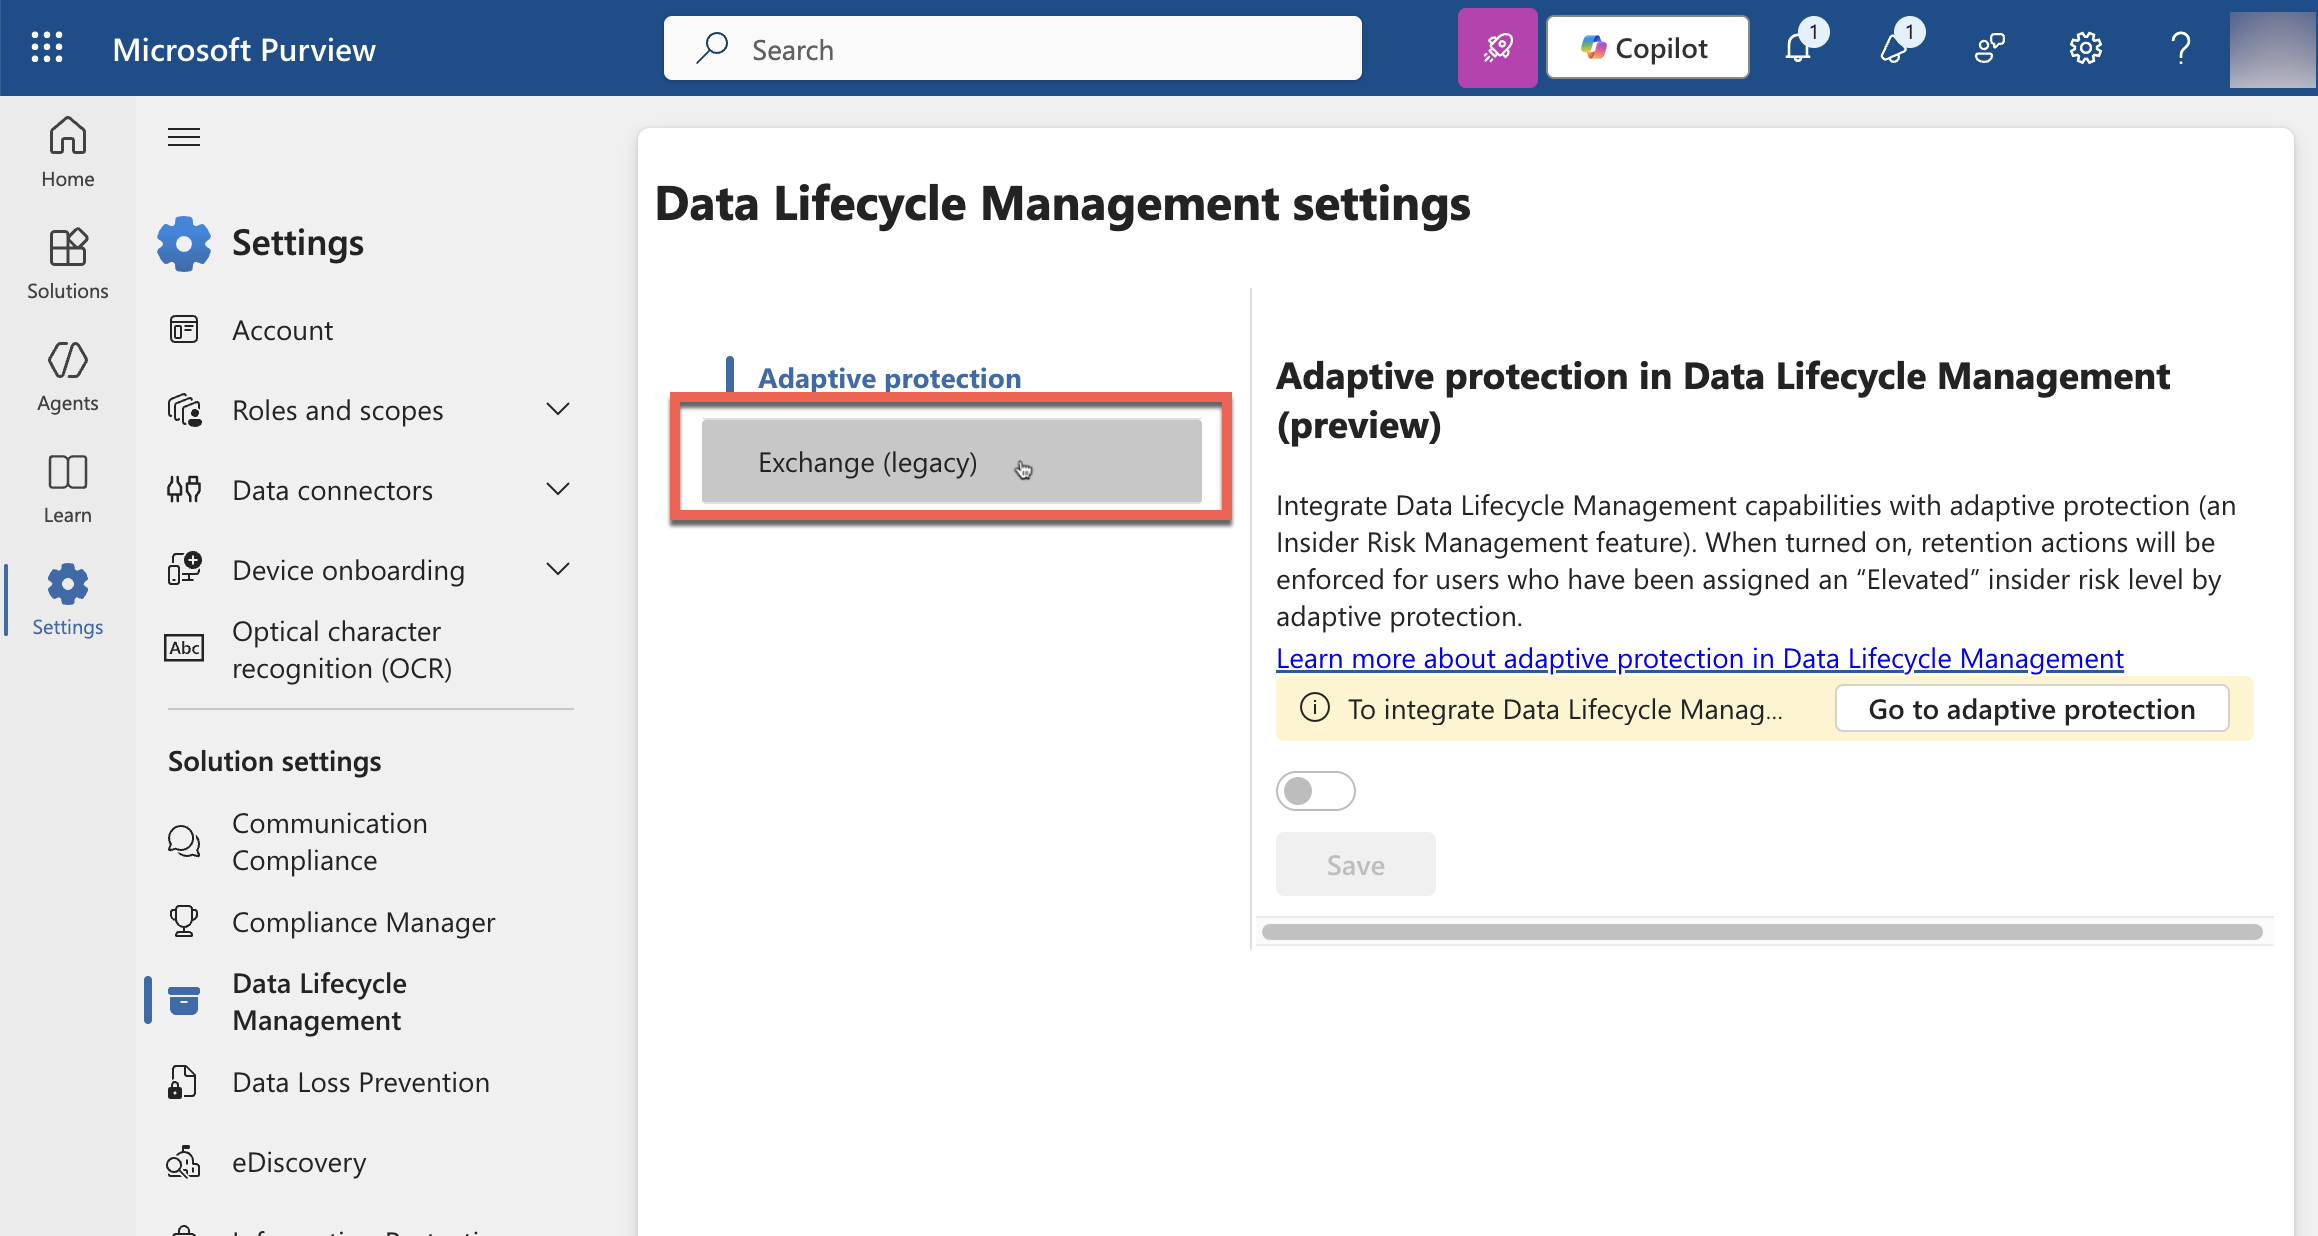Click the user profile avatar
This screenshot has height=1236, width=2318.
2272,49
